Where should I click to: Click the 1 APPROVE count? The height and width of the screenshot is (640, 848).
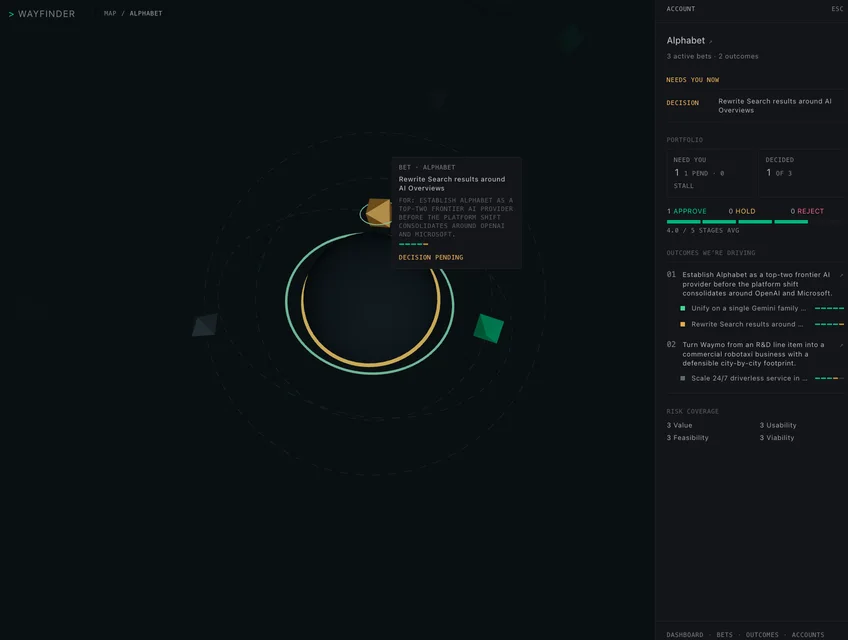687,211
